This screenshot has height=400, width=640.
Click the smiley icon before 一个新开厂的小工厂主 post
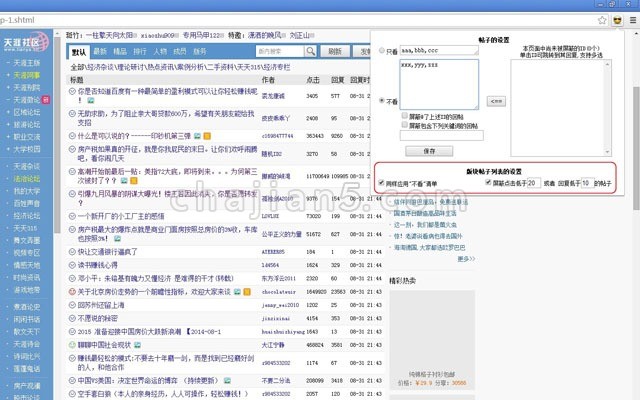click(x=72, y=216)
